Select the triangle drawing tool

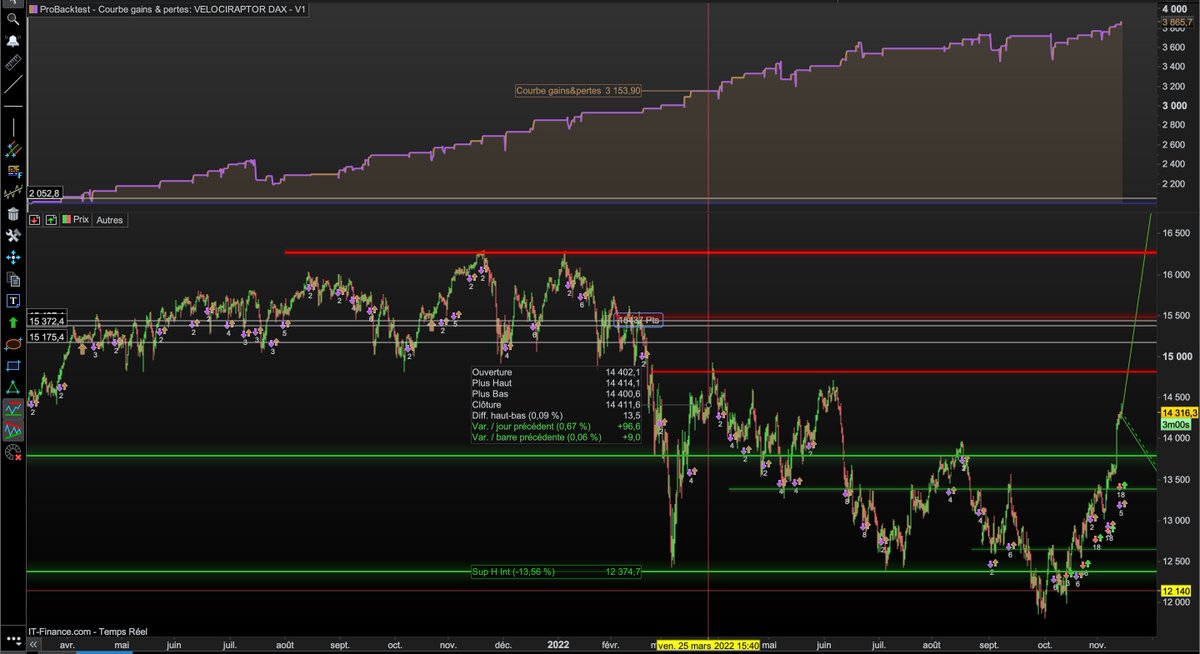pos(13,387)
